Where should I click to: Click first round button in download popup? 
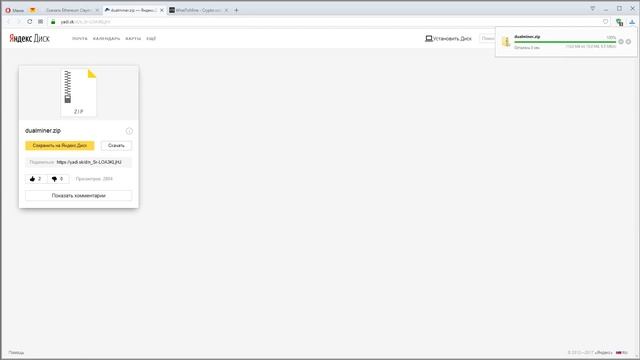[x=621, y=42]
